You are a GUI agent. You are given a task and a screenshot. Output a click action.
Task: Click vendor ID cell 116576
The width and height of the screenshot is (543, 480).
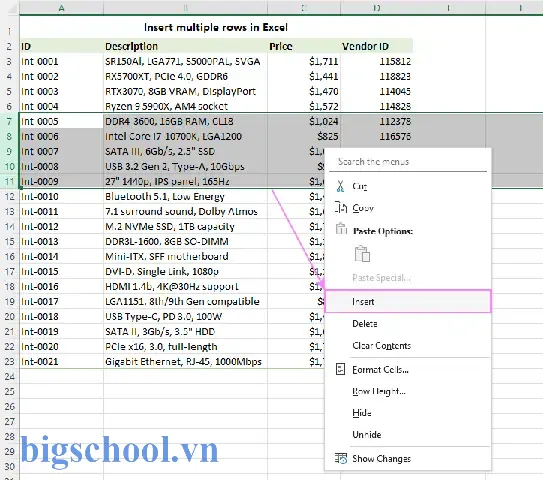click(376, 136)
